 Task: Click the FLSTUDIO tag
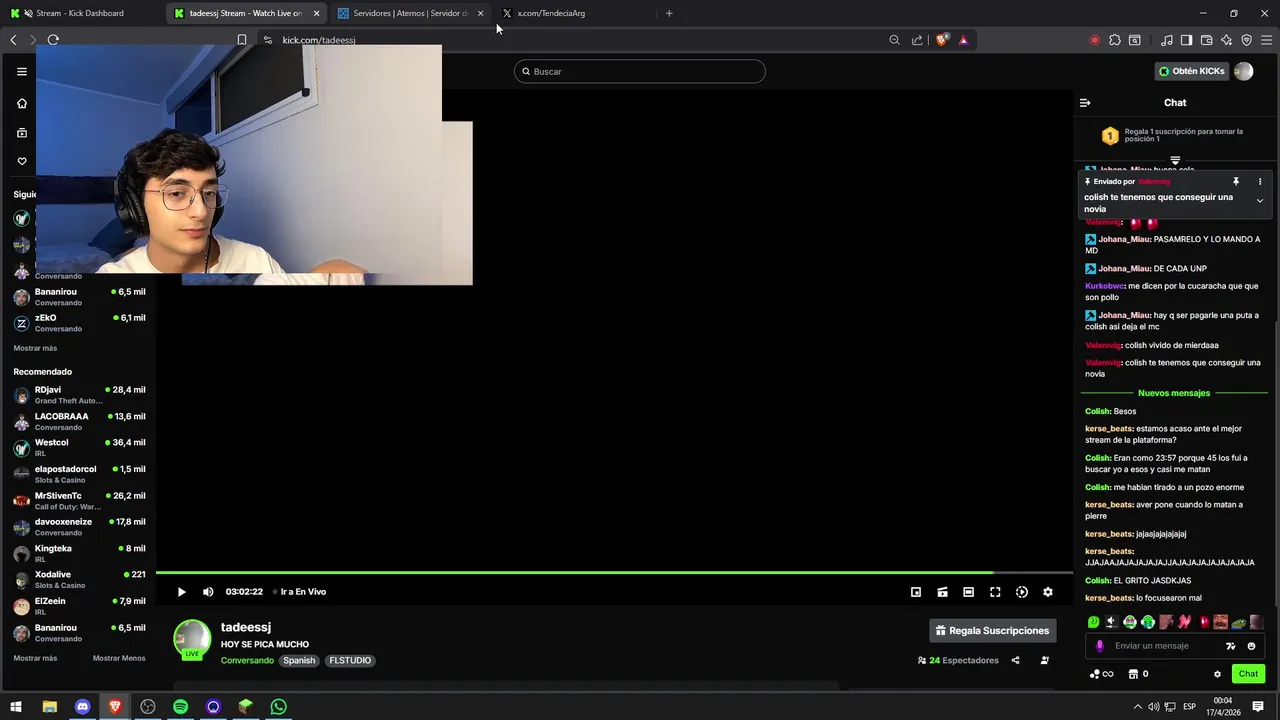350,661
